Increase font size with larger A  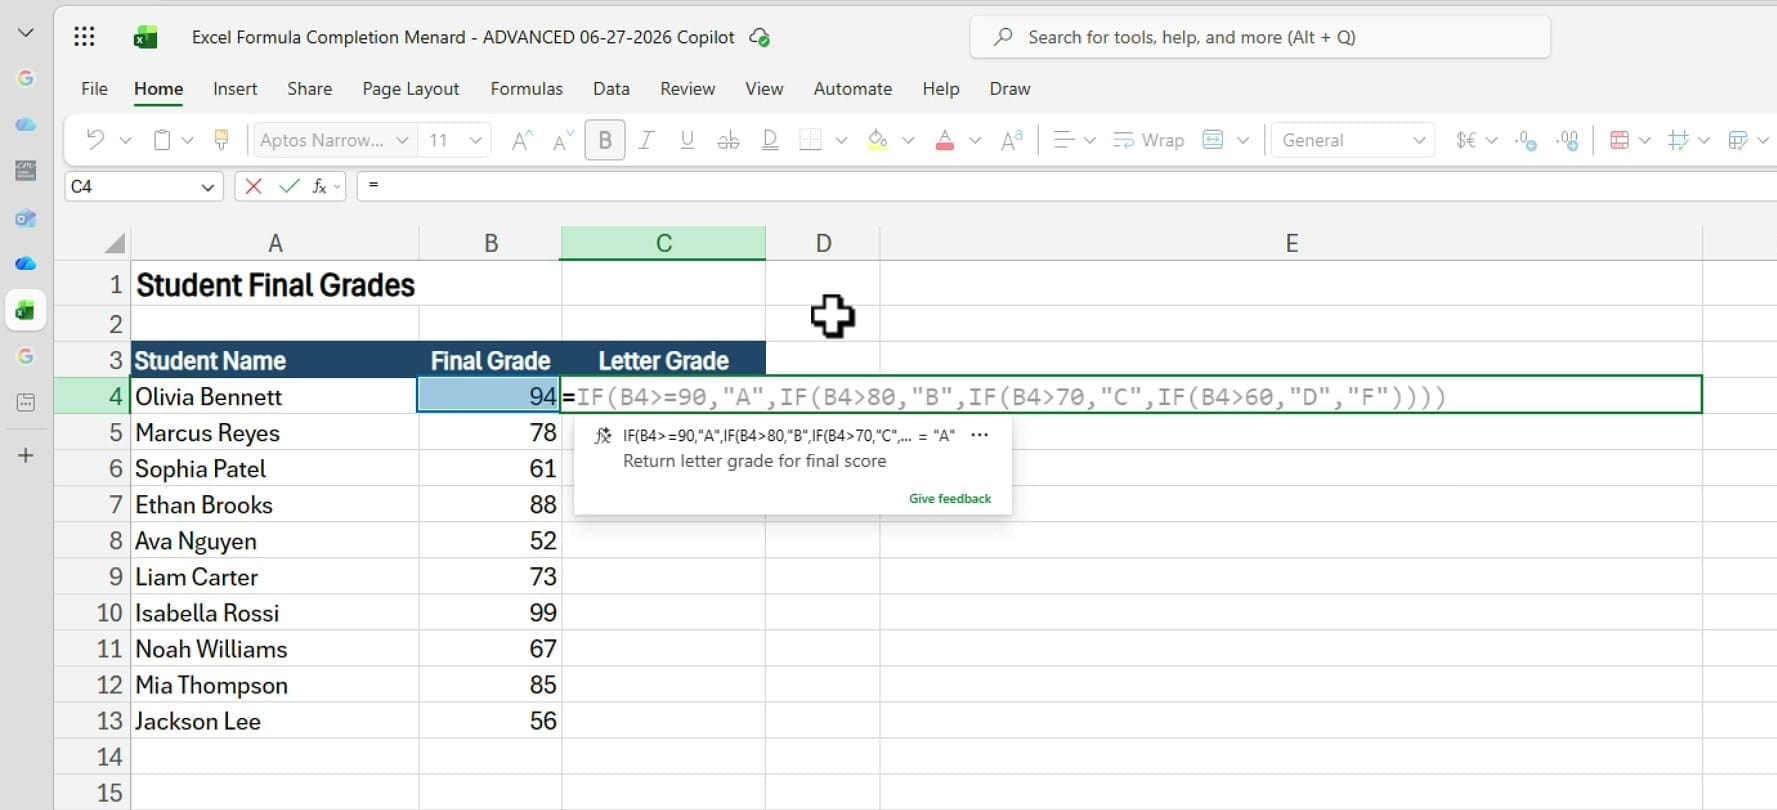pyautogui.click(x=522, y=140)
